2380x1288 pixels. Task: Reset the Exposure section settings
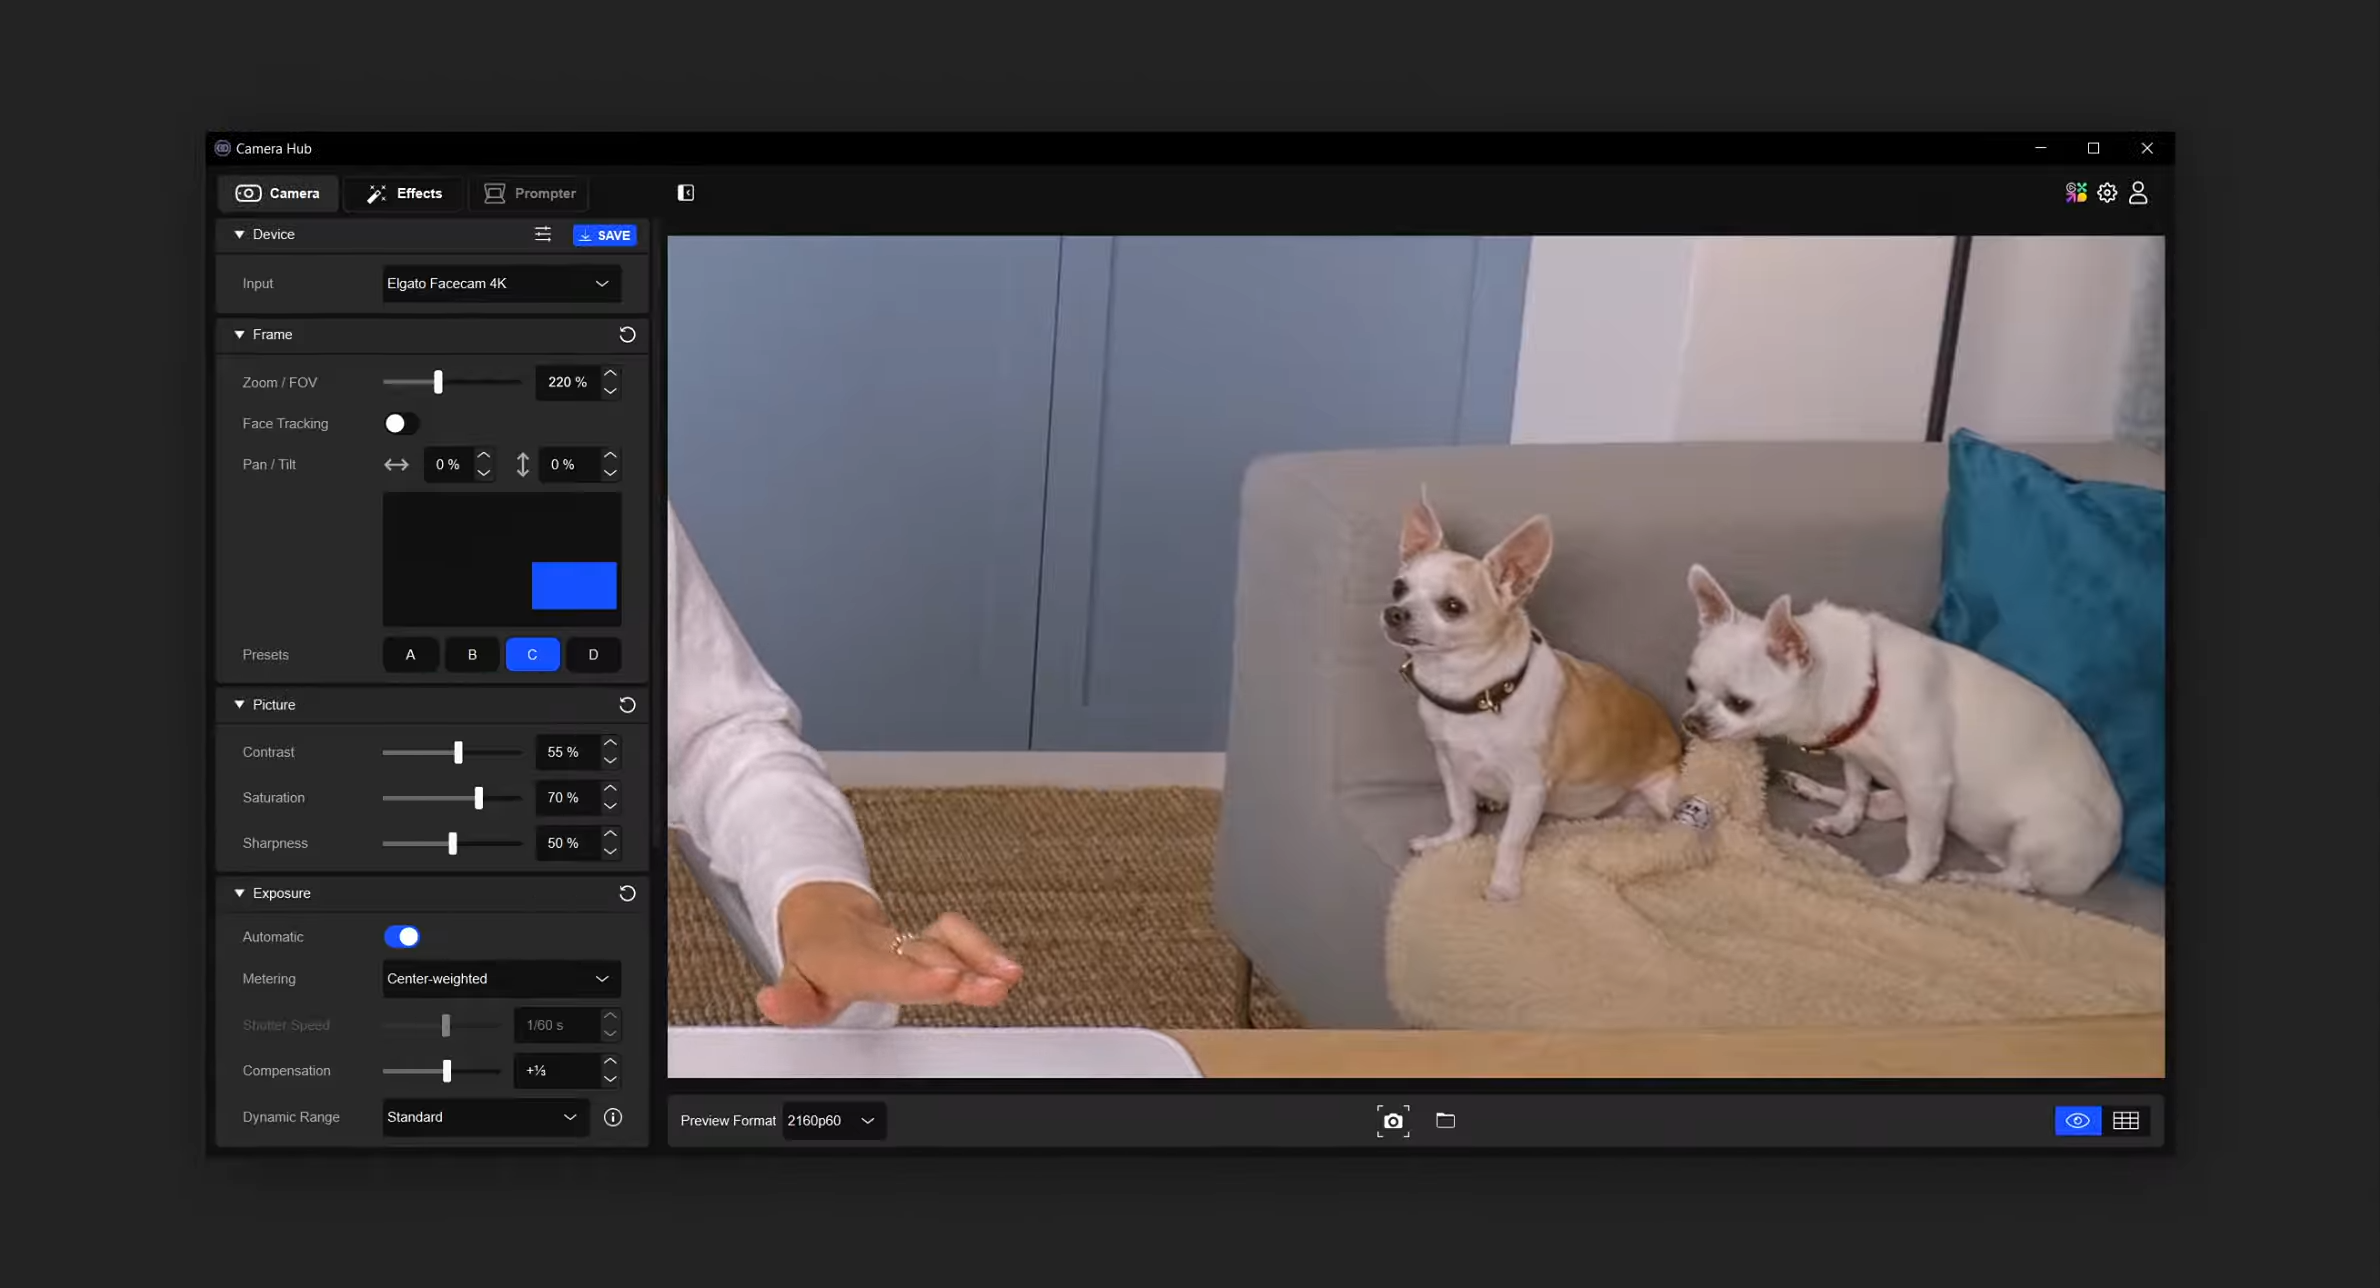627,893
